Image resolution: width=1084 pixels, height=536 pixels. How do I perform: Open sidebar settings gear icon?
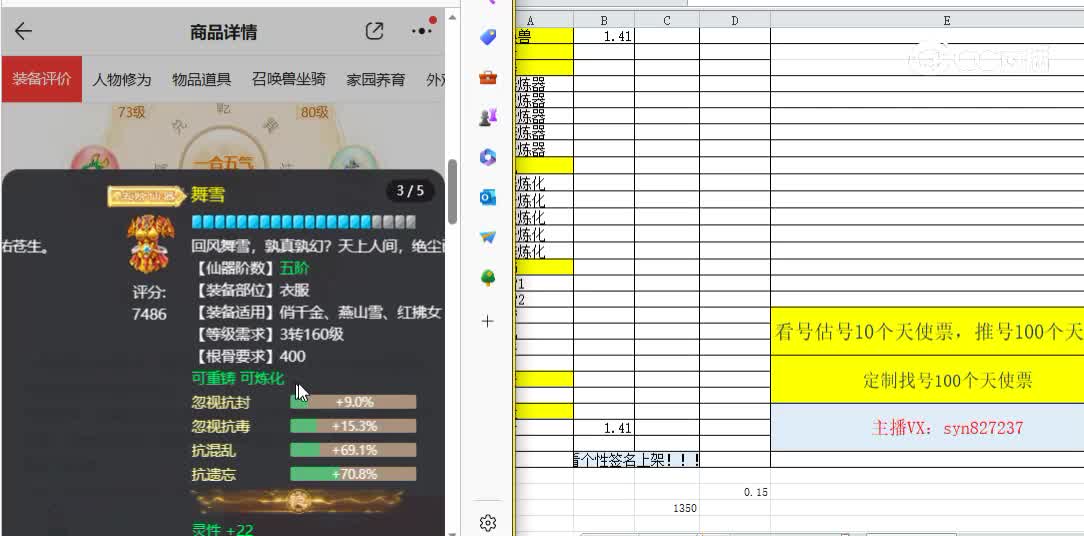tap(488, 522)
